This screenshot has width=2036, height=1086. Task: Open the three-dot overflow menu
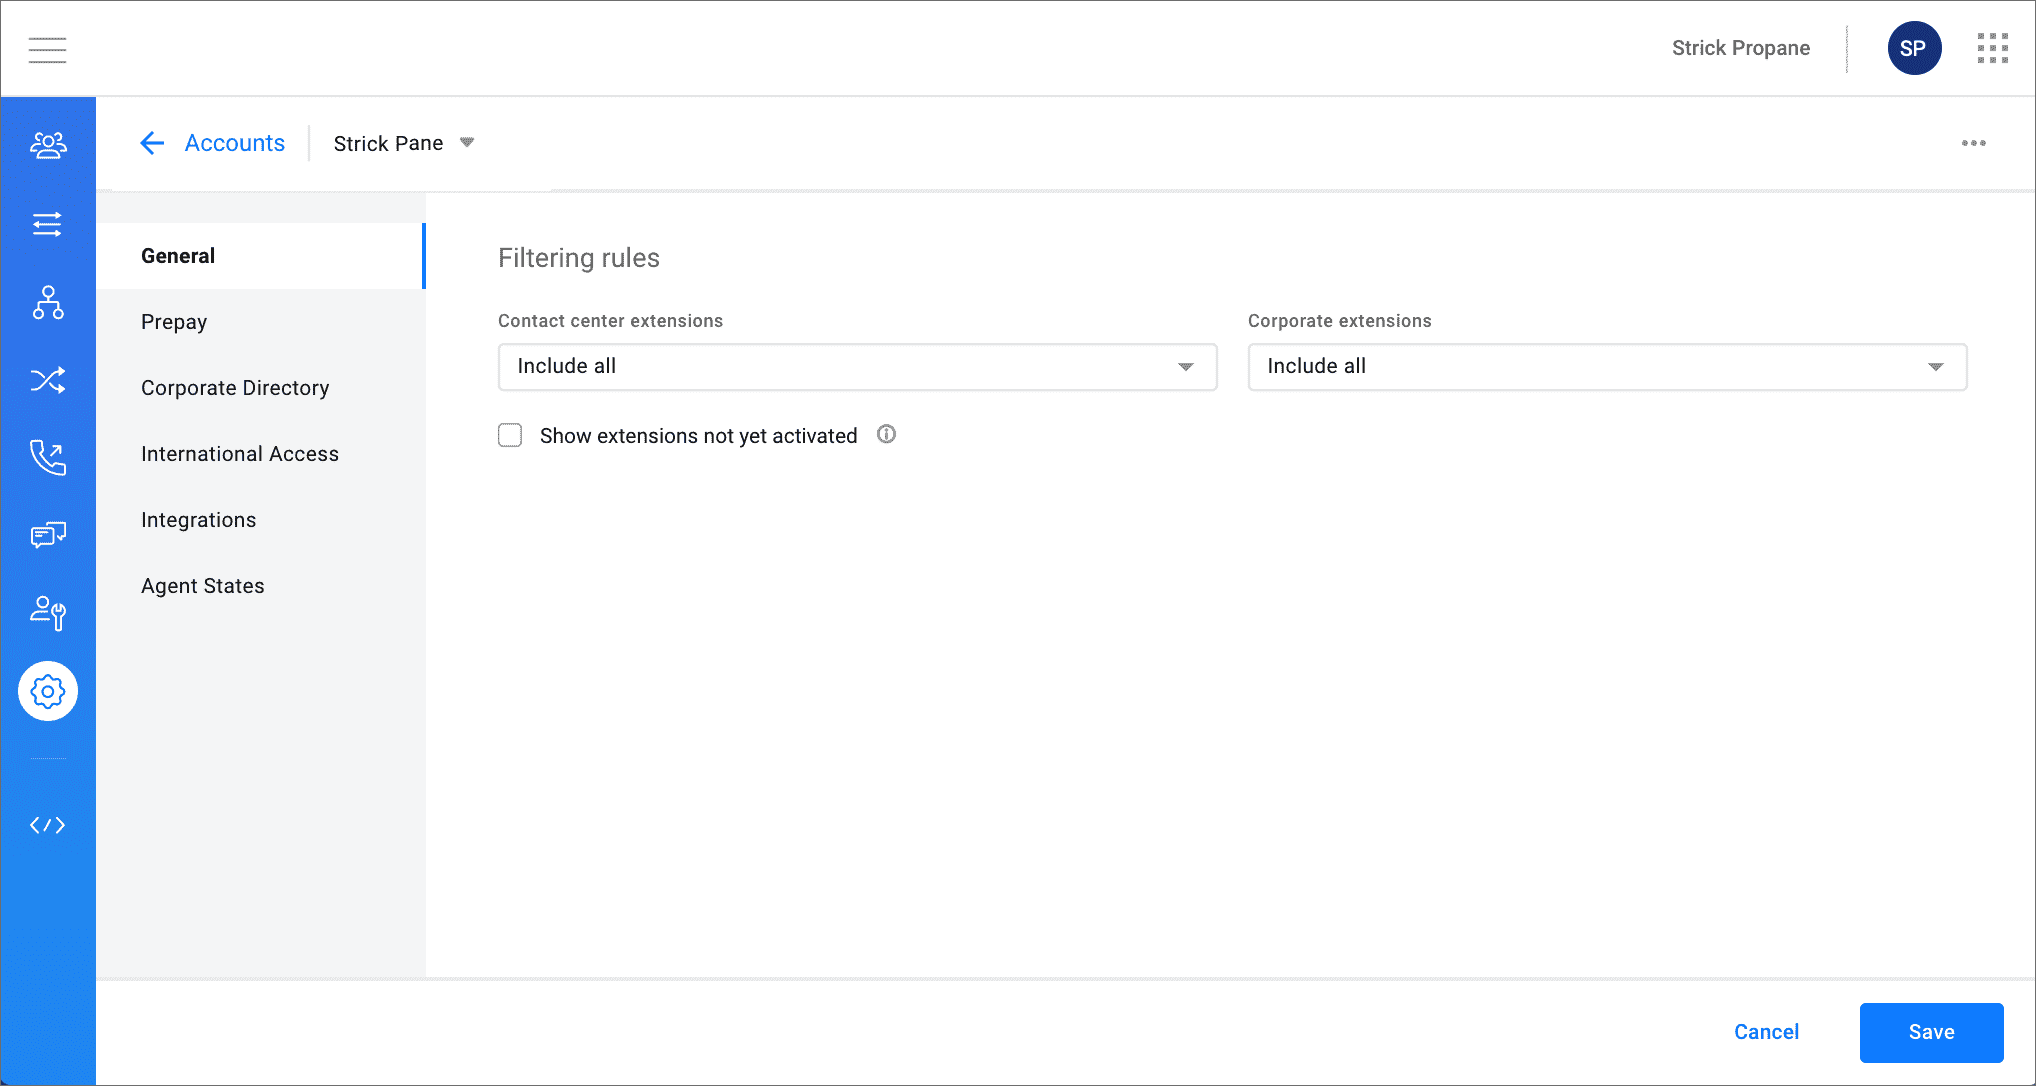coord(1973,143)
